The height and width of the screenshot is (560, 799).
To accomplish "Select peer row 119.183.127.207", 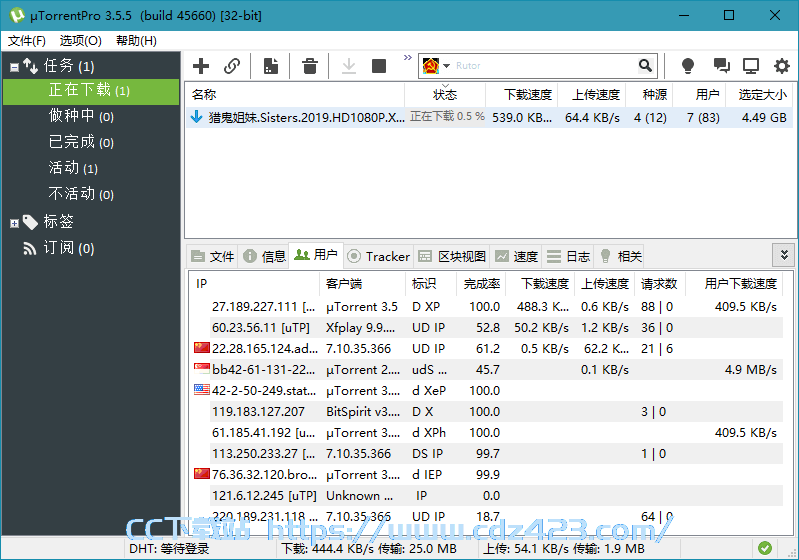I will pos(487,412).
